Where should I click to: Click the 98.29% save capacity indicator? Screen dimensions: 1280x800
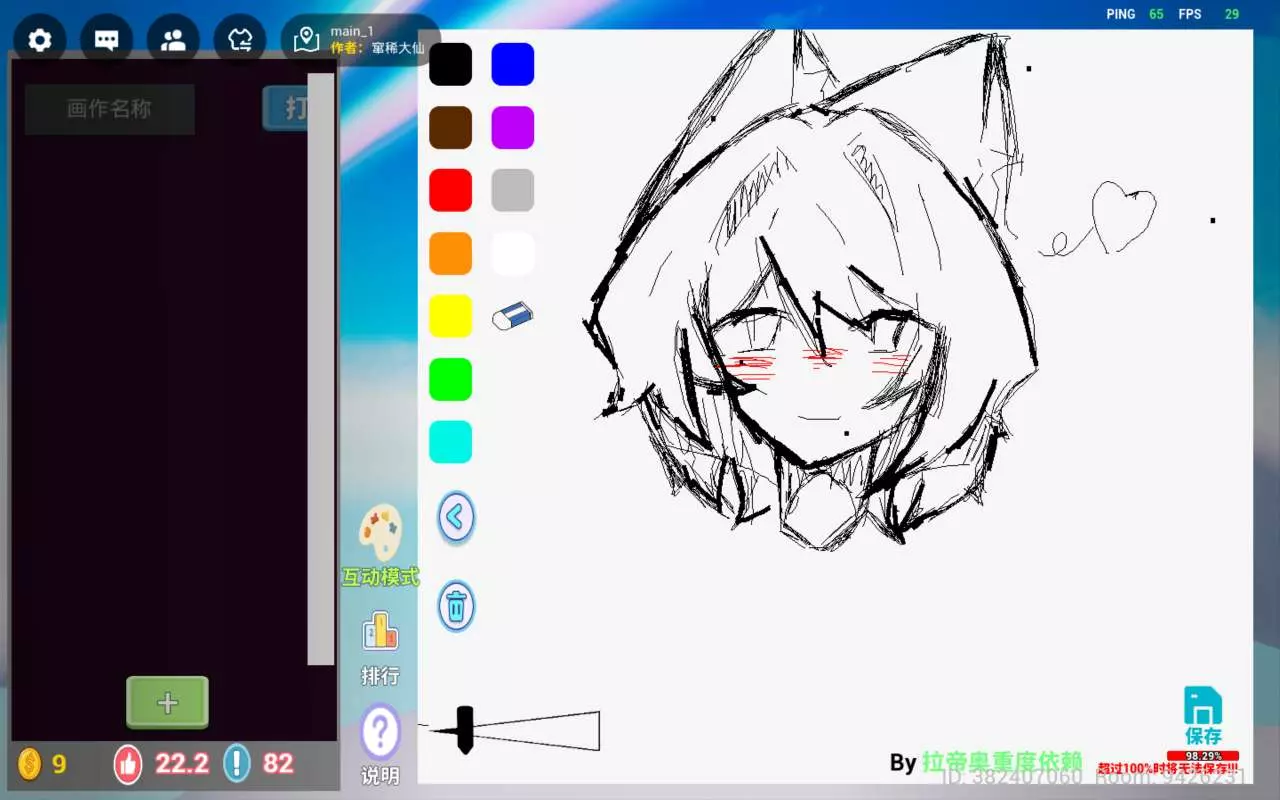[1203, 756]
